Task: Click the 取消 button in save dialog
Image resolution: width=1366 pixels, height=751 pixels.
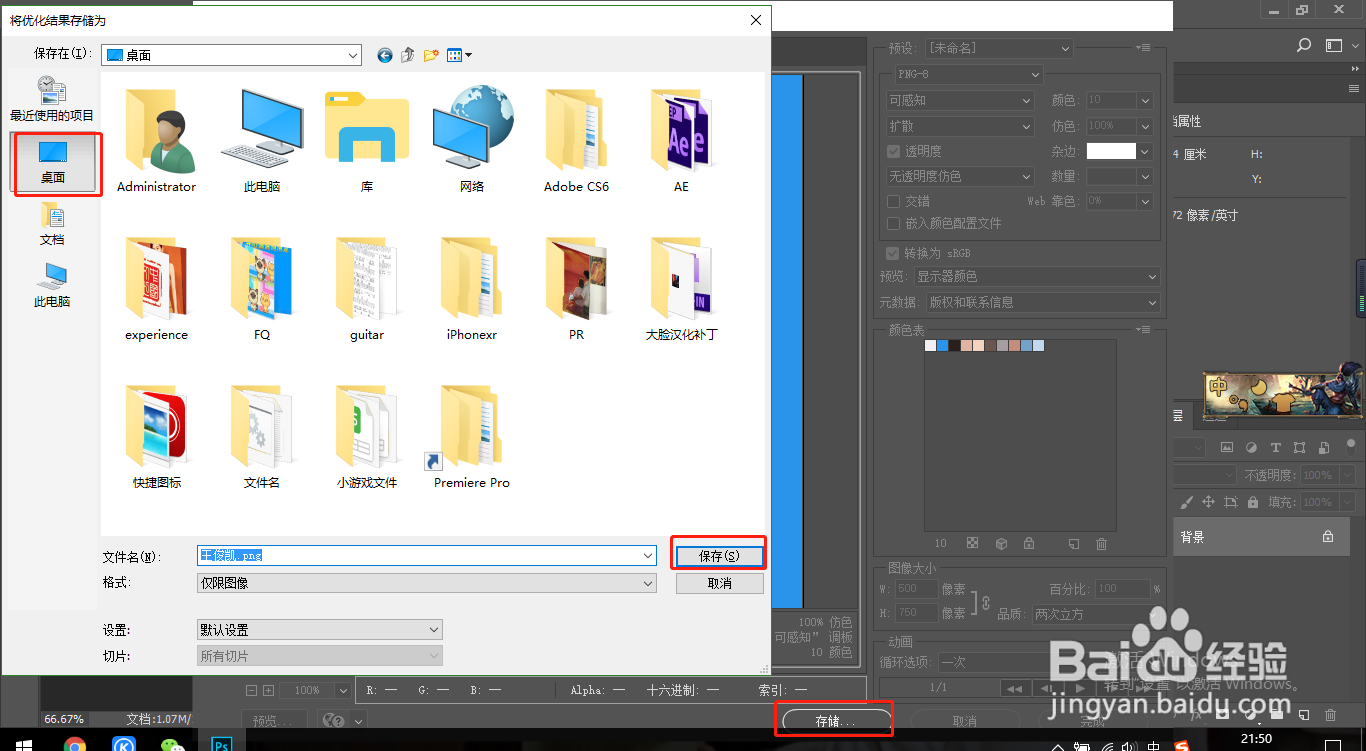Action: click(x=720, y=583)
